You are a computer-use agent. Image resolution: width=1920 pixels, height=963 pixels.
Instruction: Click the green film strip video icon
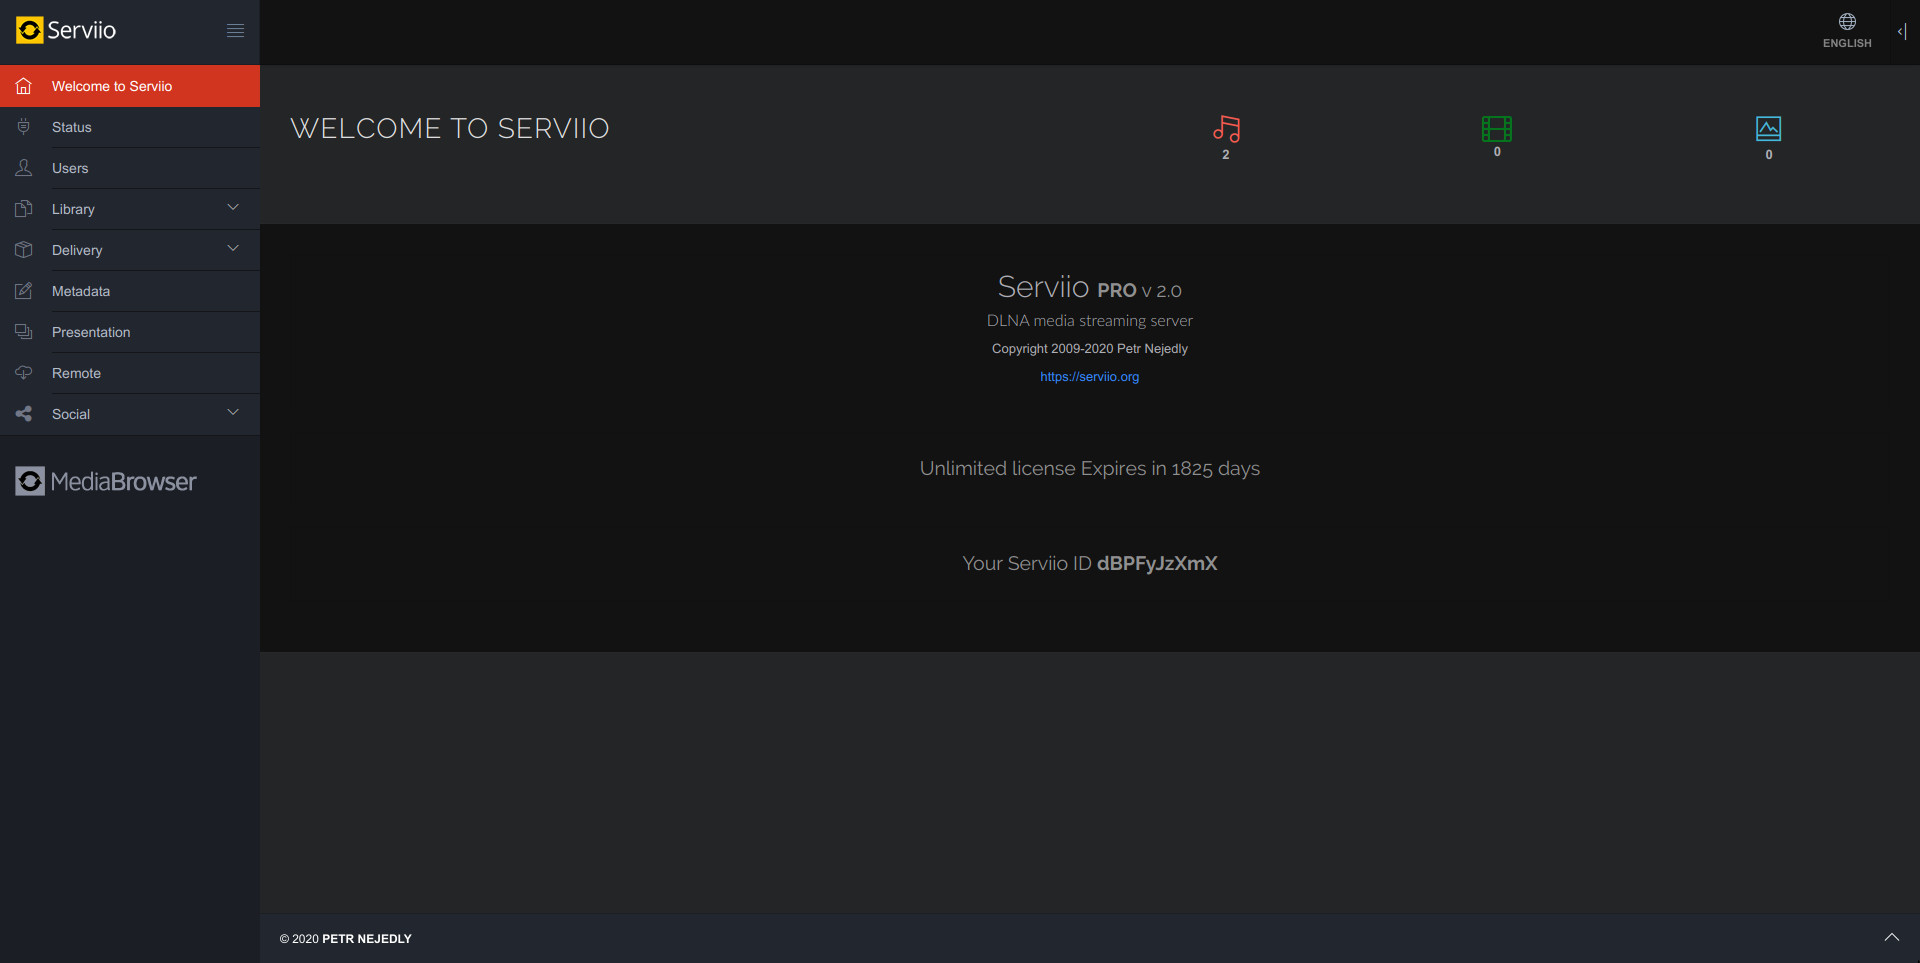[1497, 128]
